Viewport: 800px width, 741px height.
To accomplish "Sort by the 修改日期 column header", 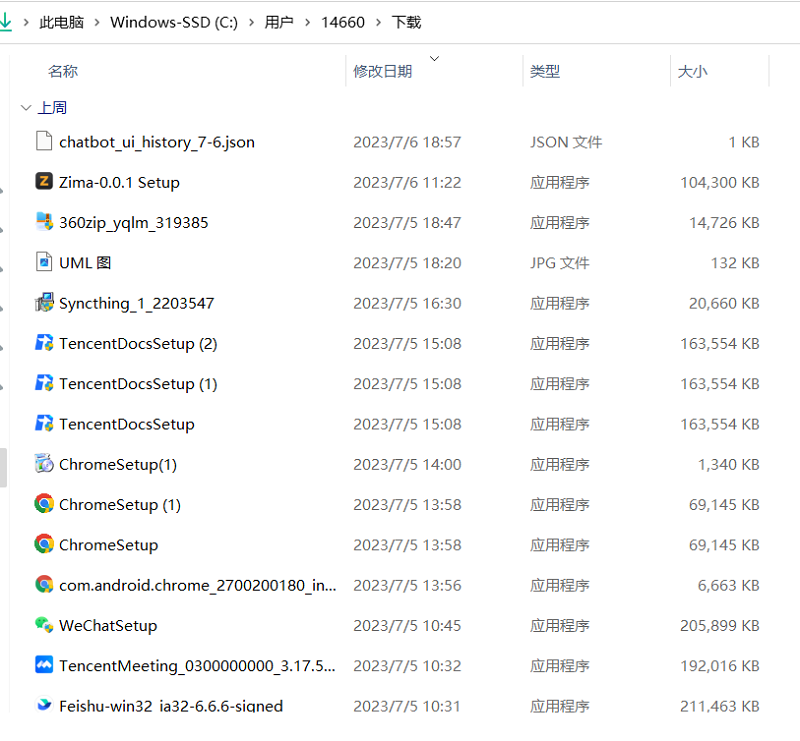I will point(383,71).
